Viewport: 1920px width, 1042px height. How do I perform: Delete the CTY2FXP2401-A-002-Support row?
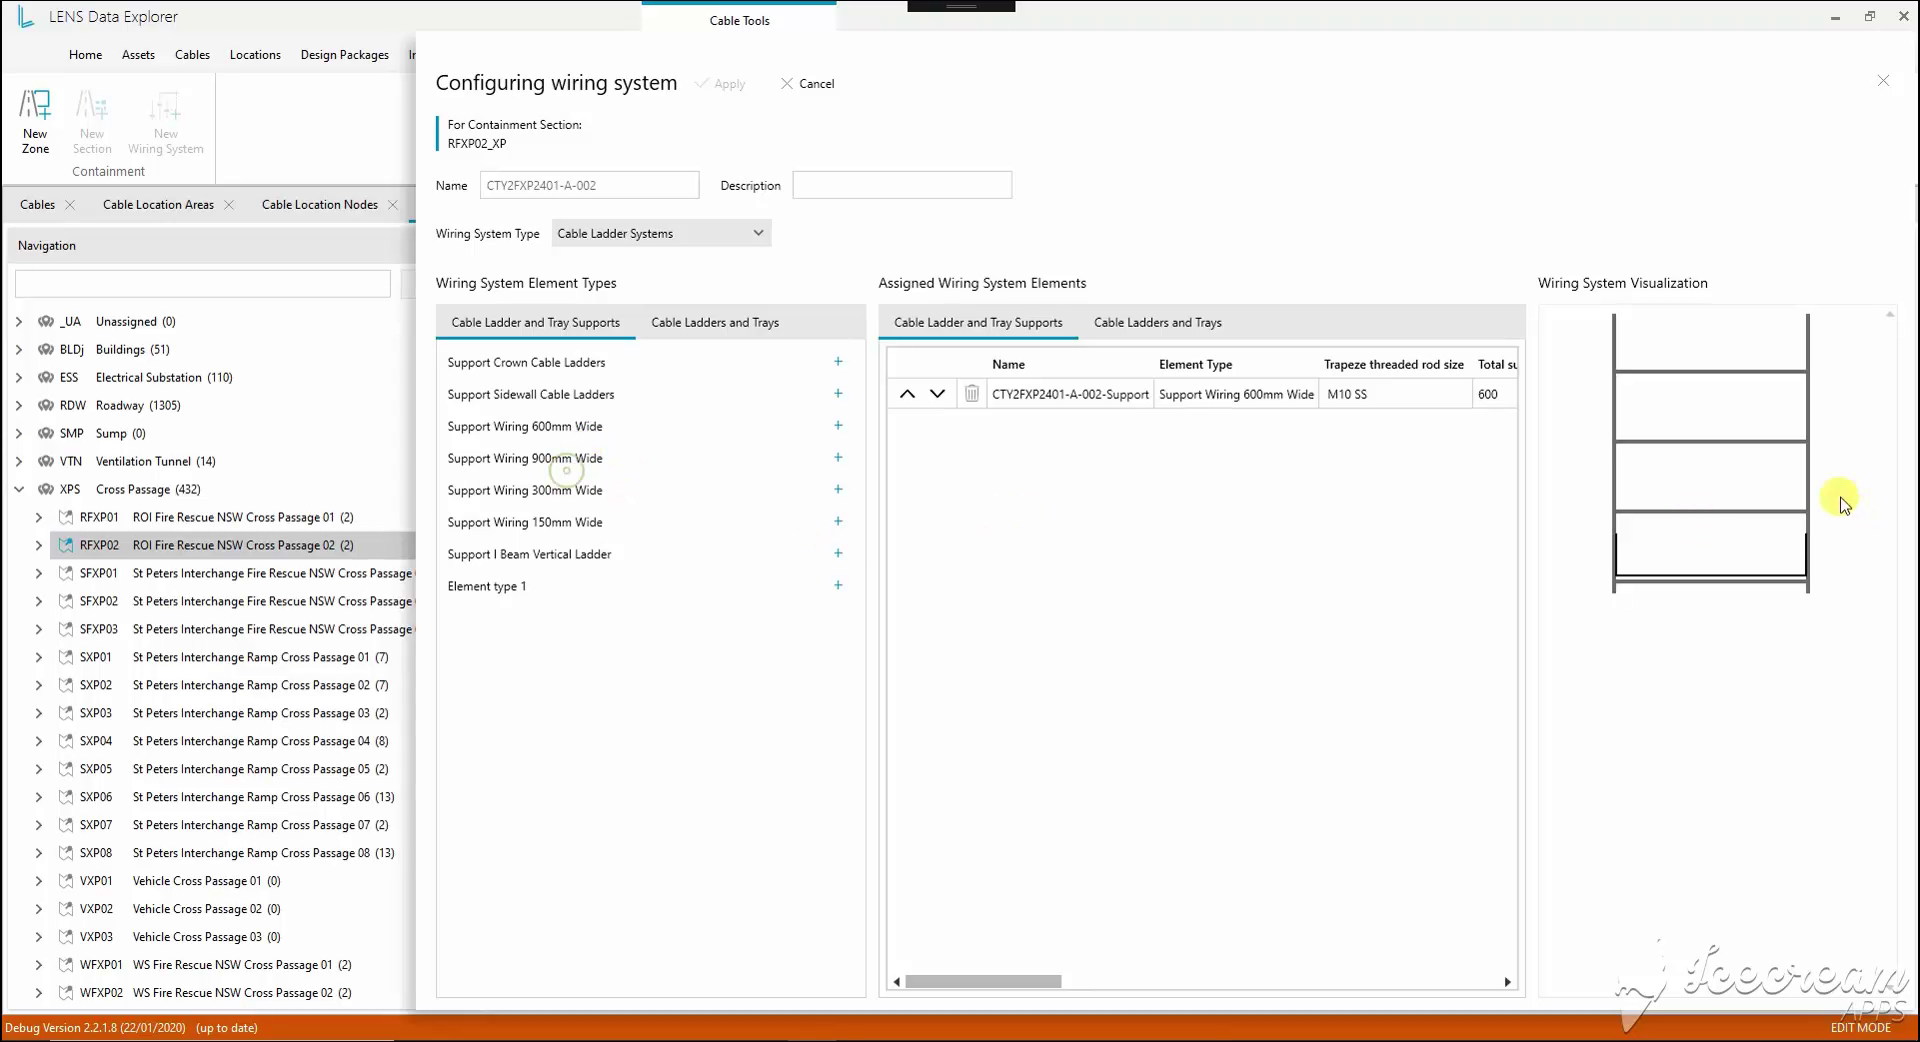971,394
